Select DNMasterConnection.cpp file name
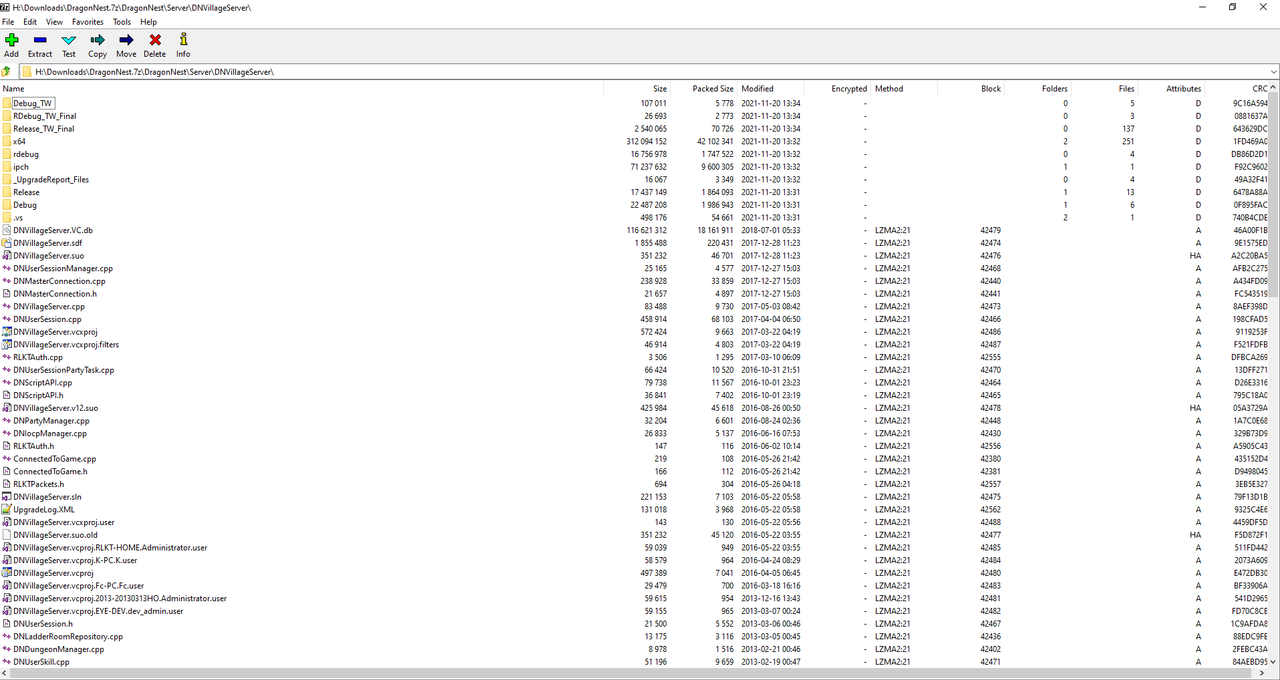This screenshot has height=680, width=1280. point(59,281)
